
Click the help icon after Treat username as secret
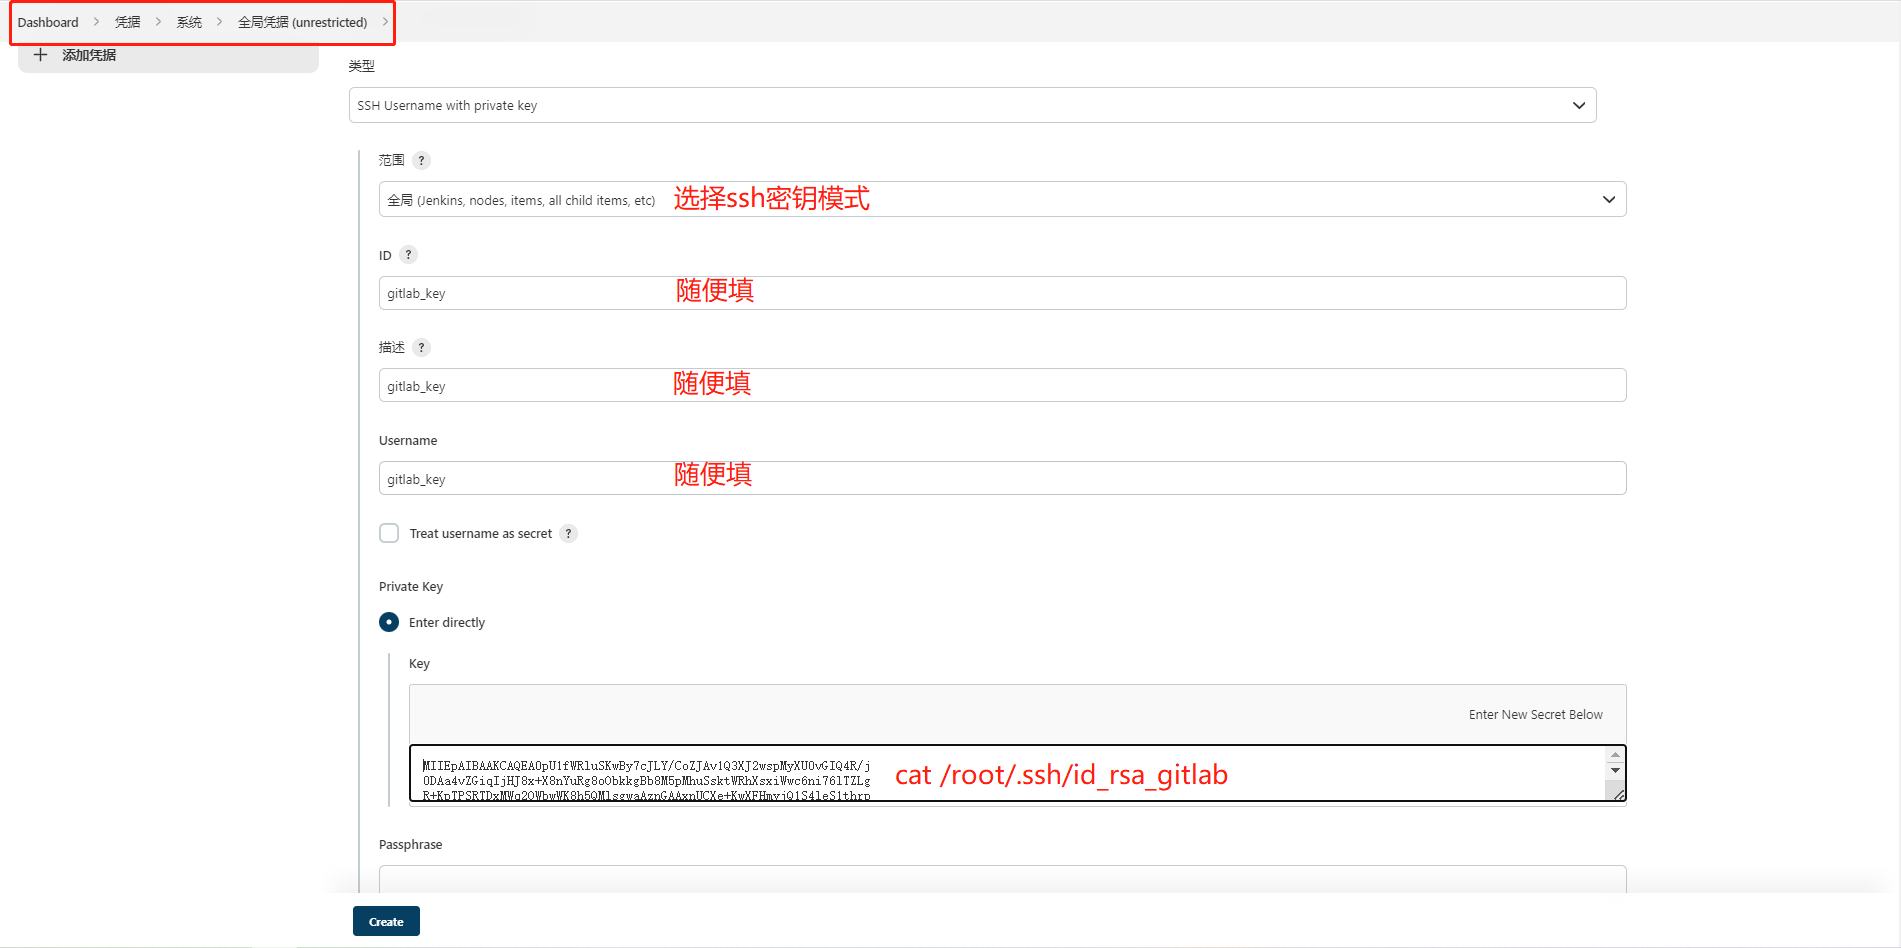click(568, 533)
